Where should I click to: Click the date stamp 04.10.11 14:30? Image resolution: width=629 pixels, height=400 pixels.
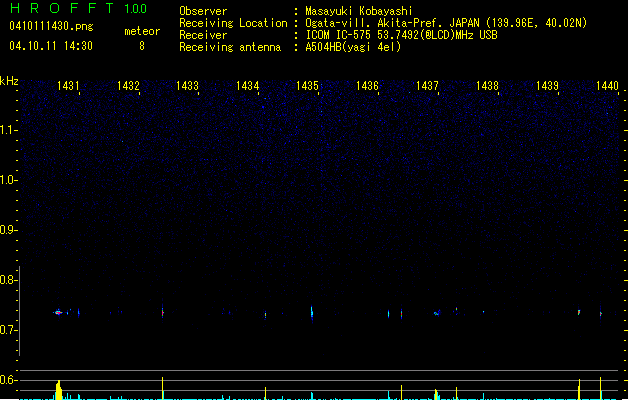click(51, 46)
